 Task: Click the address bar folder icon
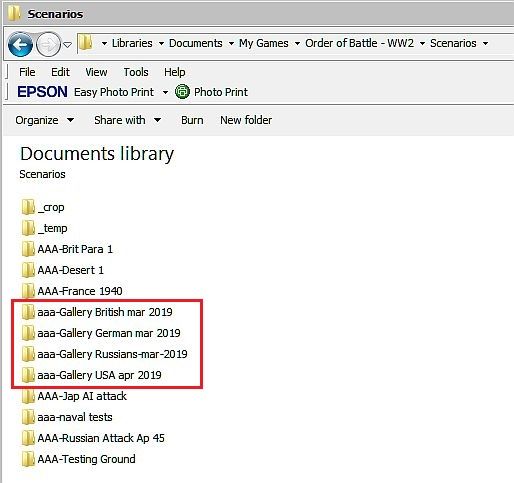pos(86,43)
